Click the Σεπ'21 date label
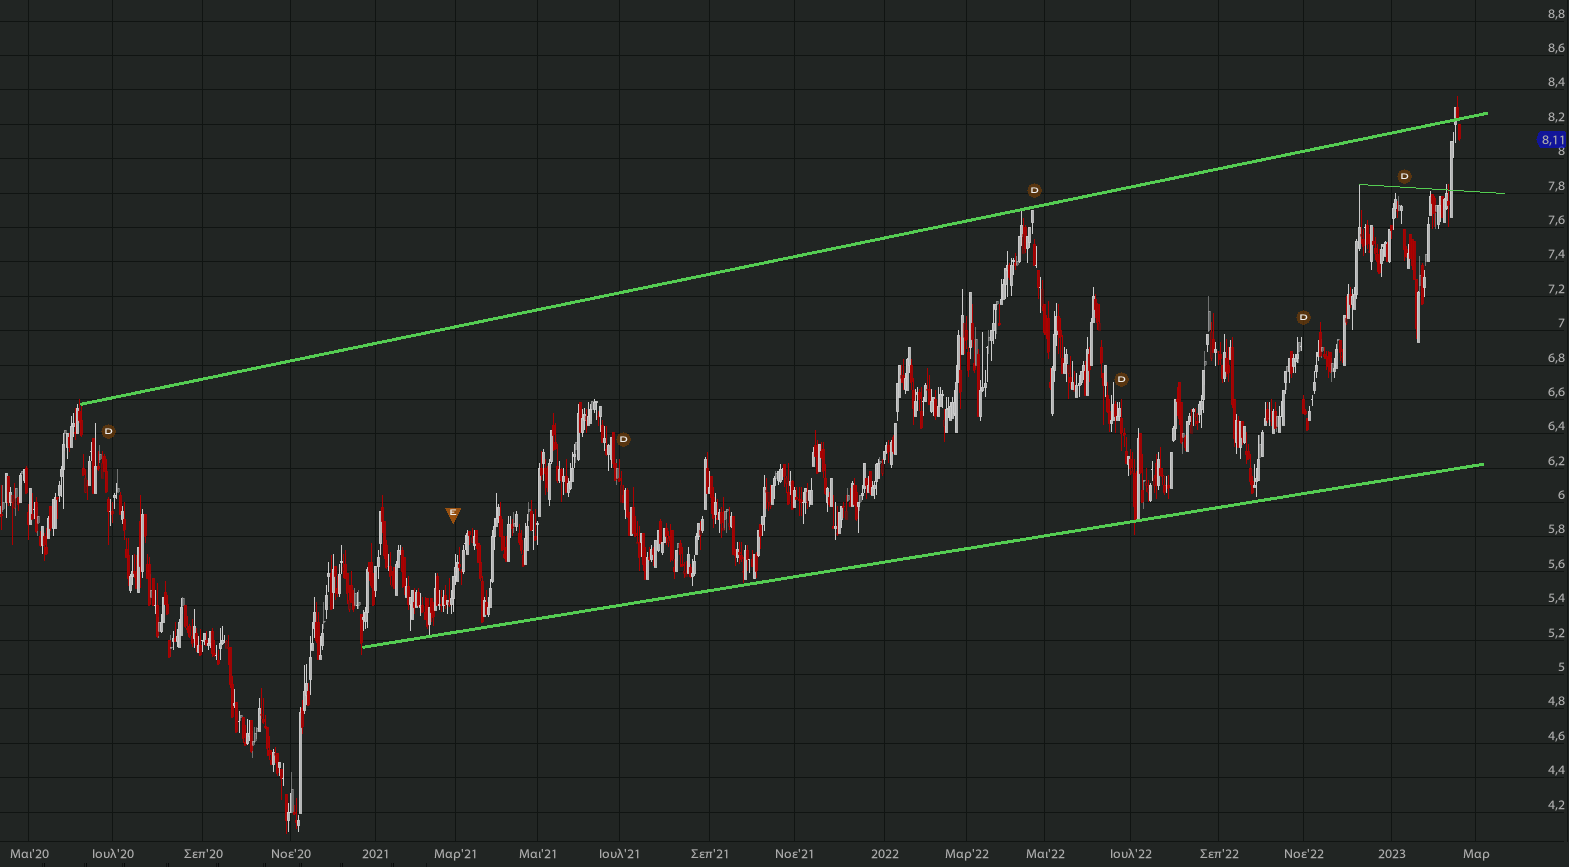Screen dimensions: 1569x867 pyautogui.click(x=710, y=854)
